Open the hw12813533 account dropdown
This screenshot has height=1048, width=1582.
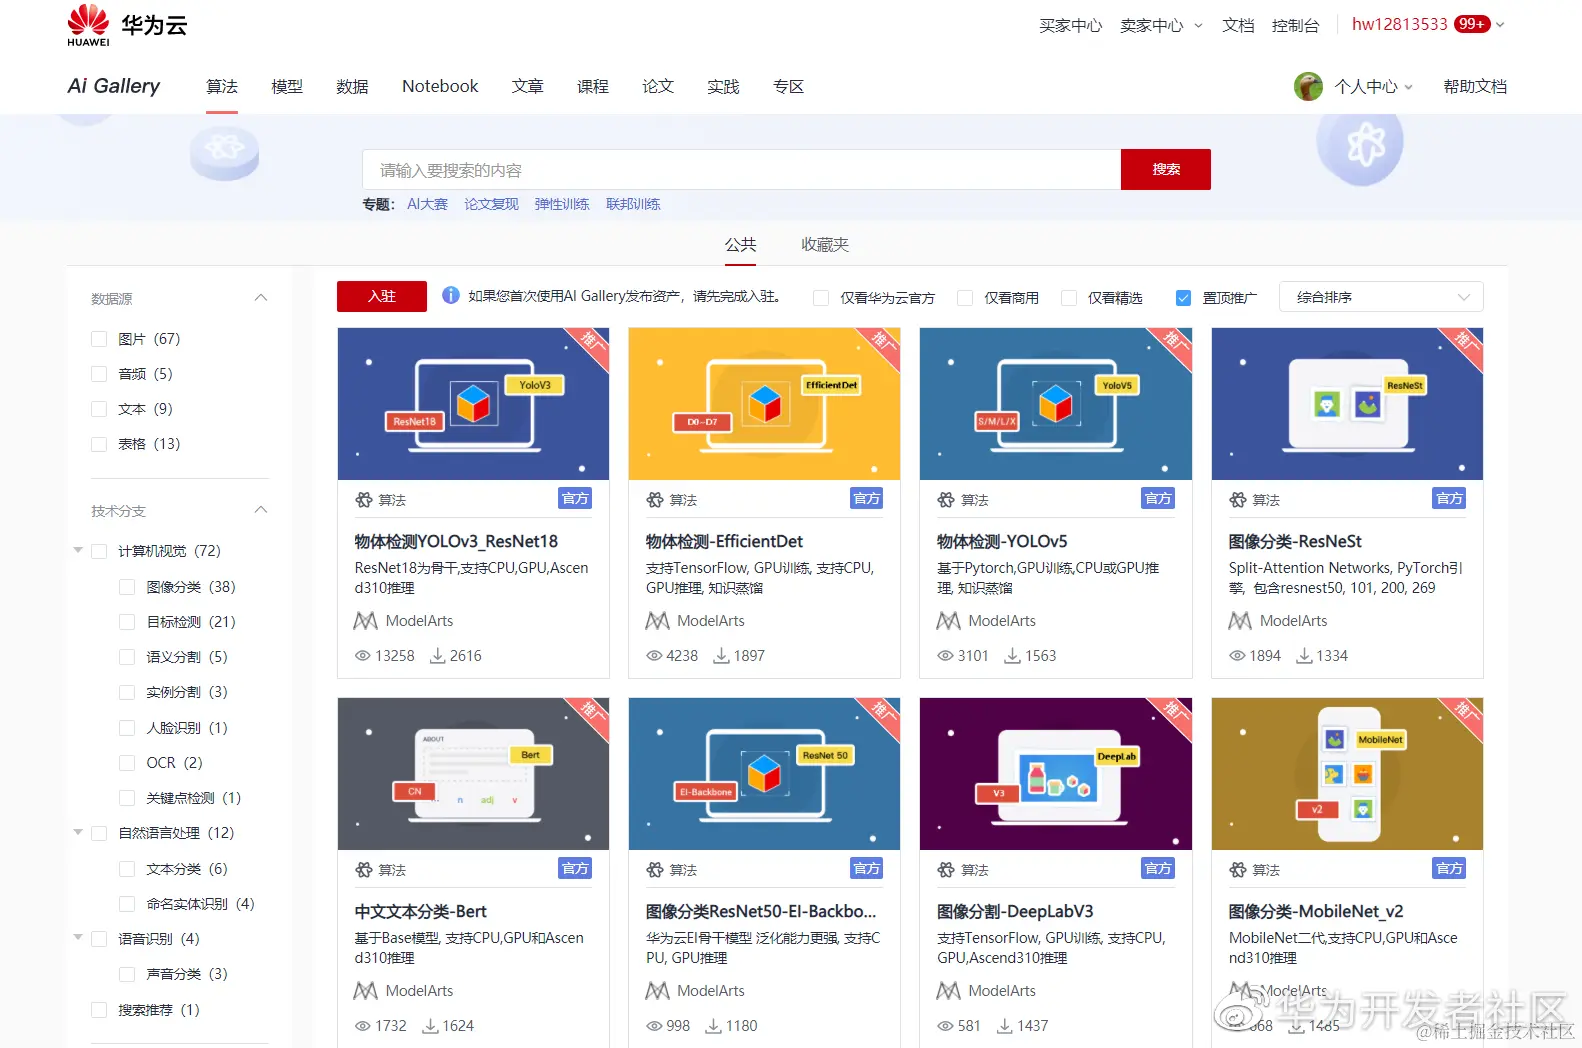click(x=1428, y=24)
